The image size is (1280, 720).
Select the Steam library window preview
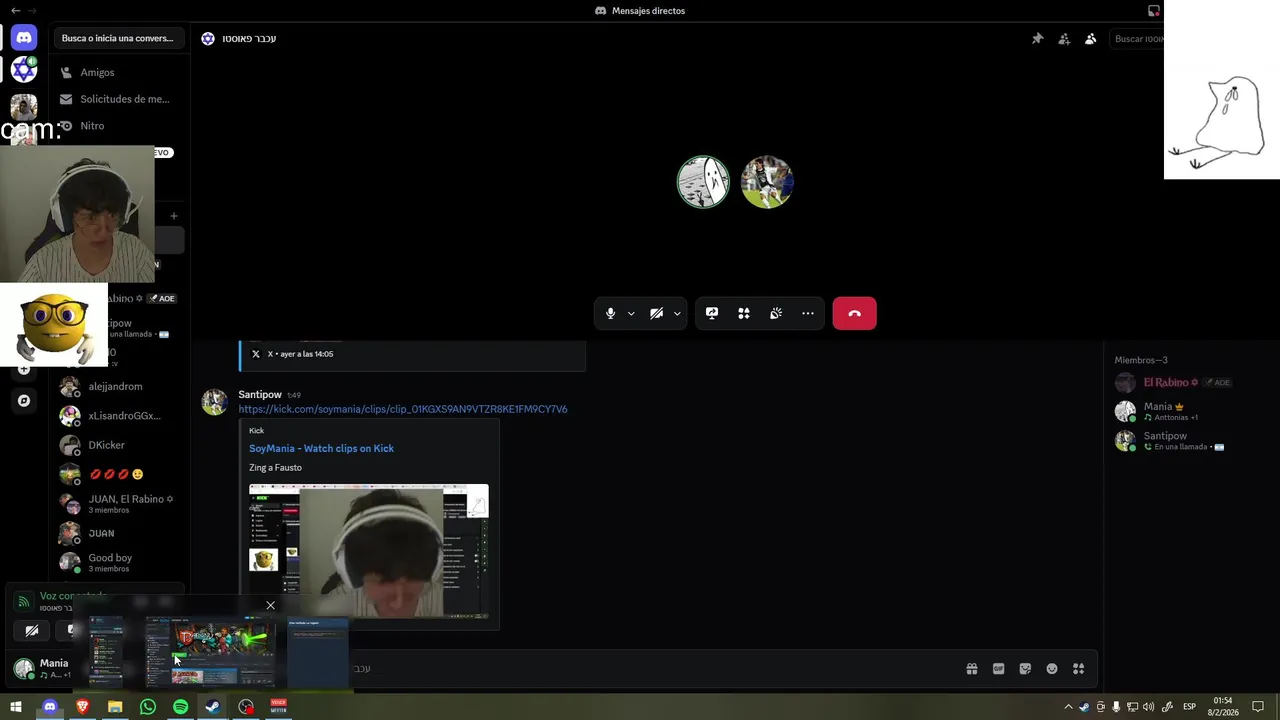(212, 651)
